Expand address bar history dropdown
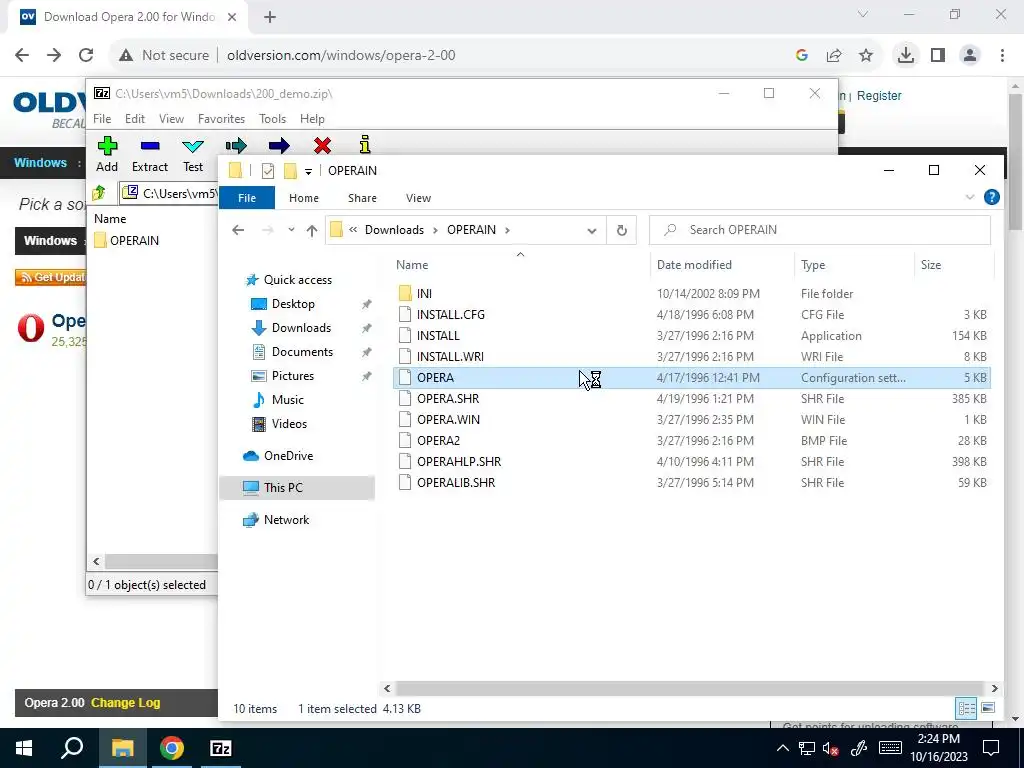This screenshot has height=768, width=1024. pos(592,230)
